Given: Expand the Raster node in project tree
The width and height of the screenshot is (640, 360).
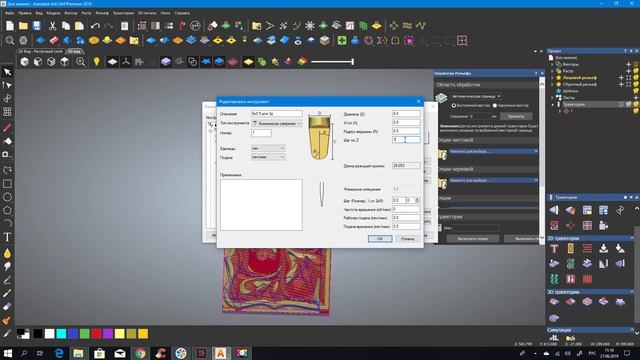Looking at the screenshot, I should (552, 71).
